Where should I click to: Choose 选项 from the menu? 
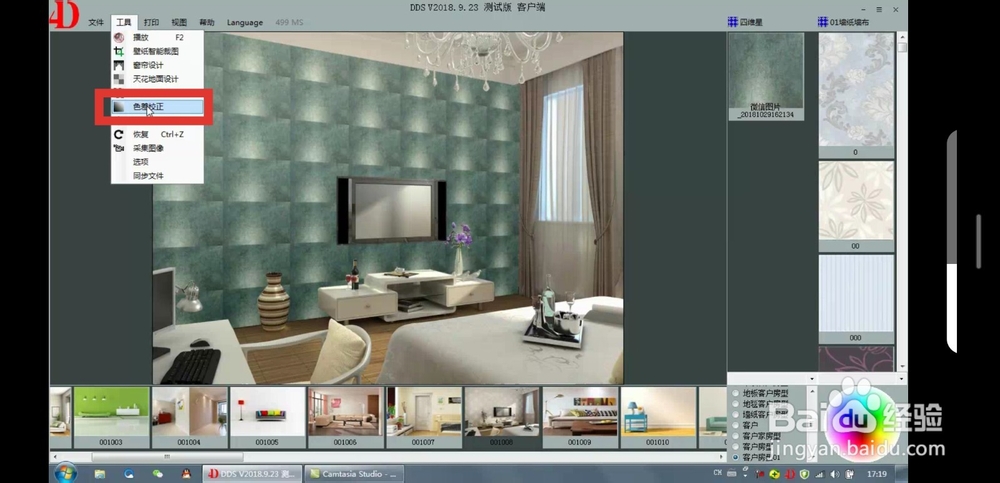(158, 162)
